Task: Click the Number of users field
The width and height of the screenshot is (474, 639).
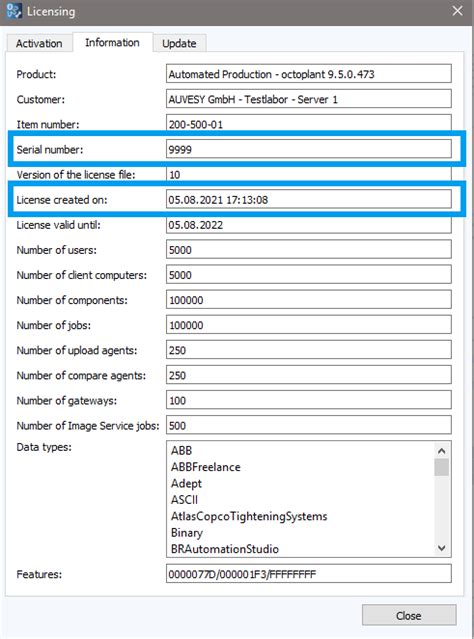Action: (x=309, y=249)
